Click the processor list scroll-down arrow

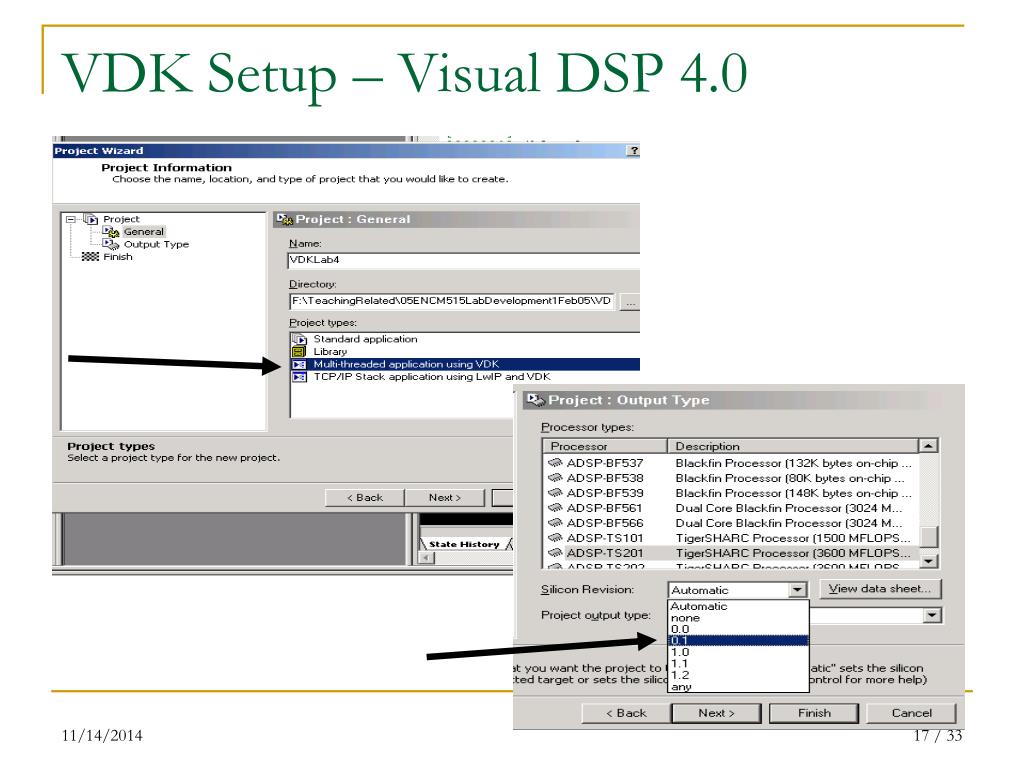(x=928, y=561)
